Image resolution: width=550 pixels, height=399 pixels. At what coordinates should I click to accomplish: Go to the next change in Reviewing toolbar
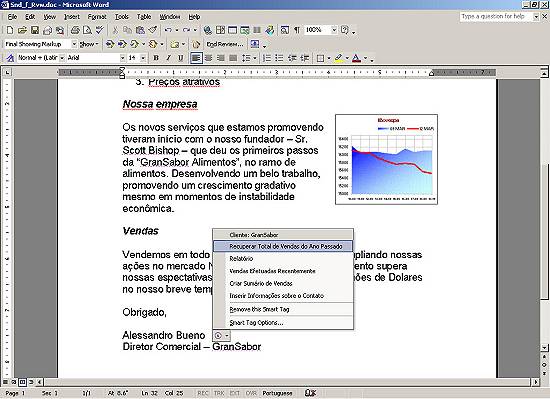(122, 44)
